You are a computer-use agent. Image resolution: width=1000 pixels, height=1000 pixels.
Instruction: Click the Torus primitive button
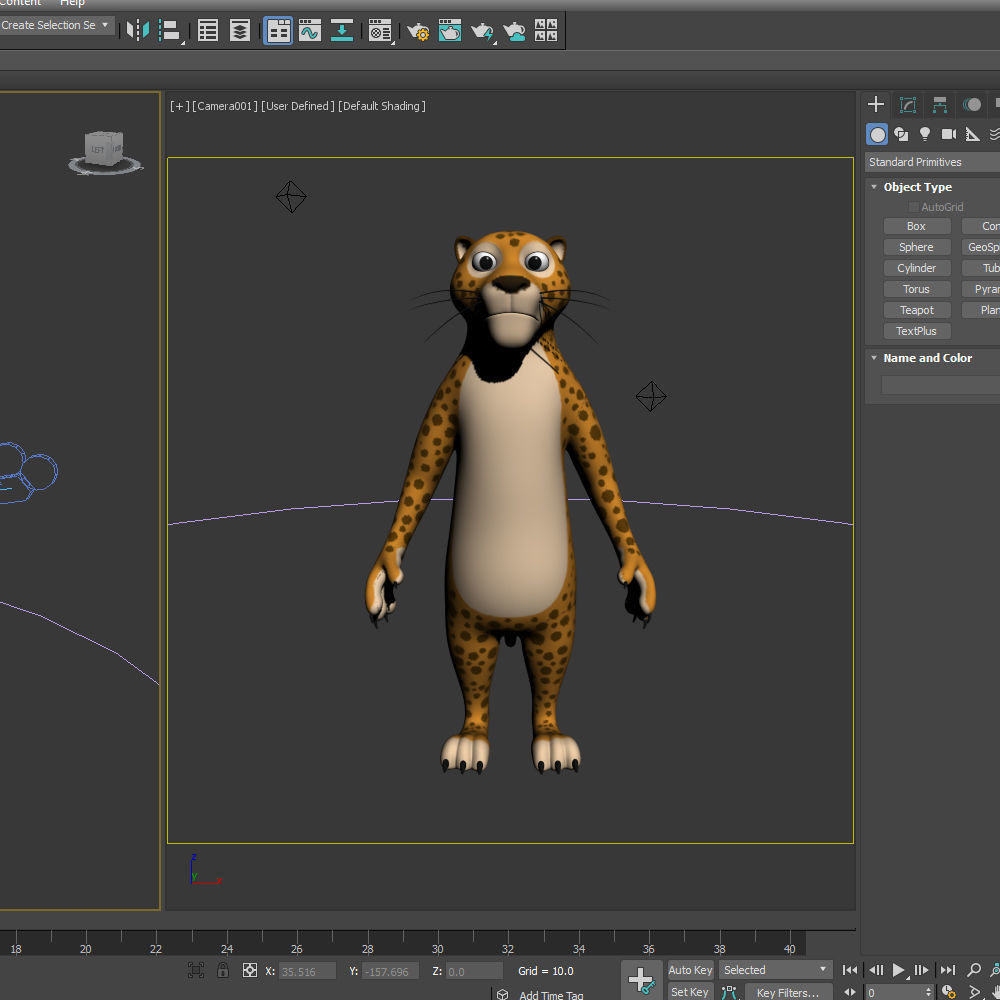click(916, 290)
